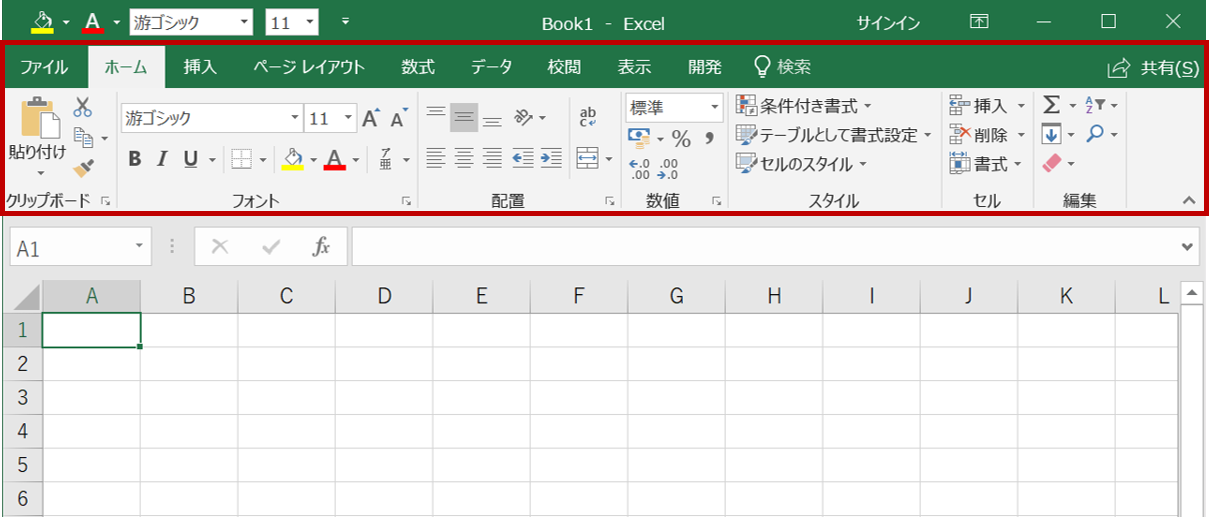Open the 条件付き書式 dropdown
The height and width of the screenshot is (517, 1209).
coord(804,105)
